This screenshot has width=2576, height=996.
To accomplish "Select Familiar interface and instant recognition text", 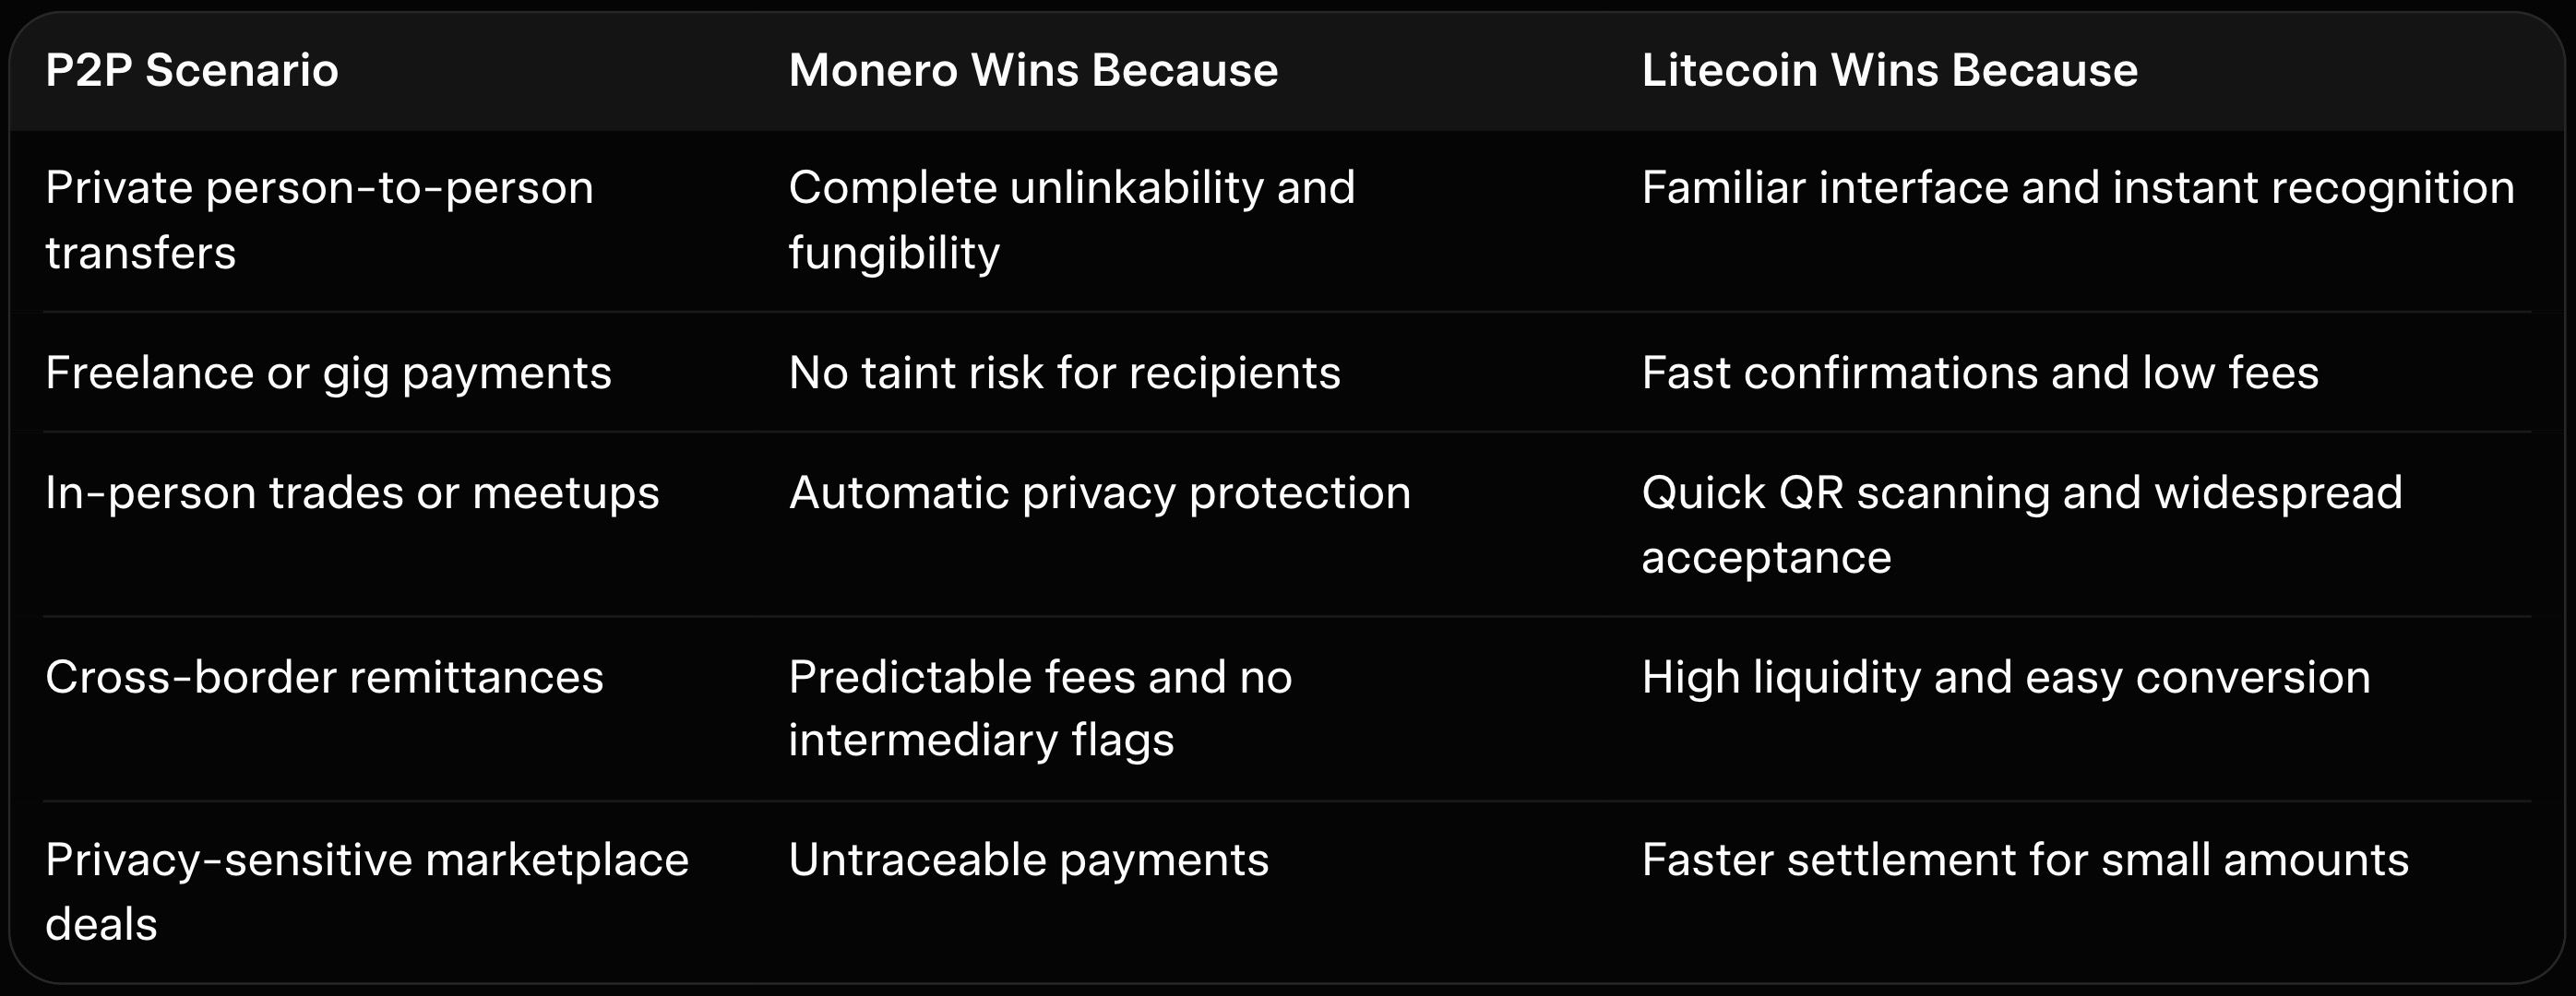I will point(2077,188).
